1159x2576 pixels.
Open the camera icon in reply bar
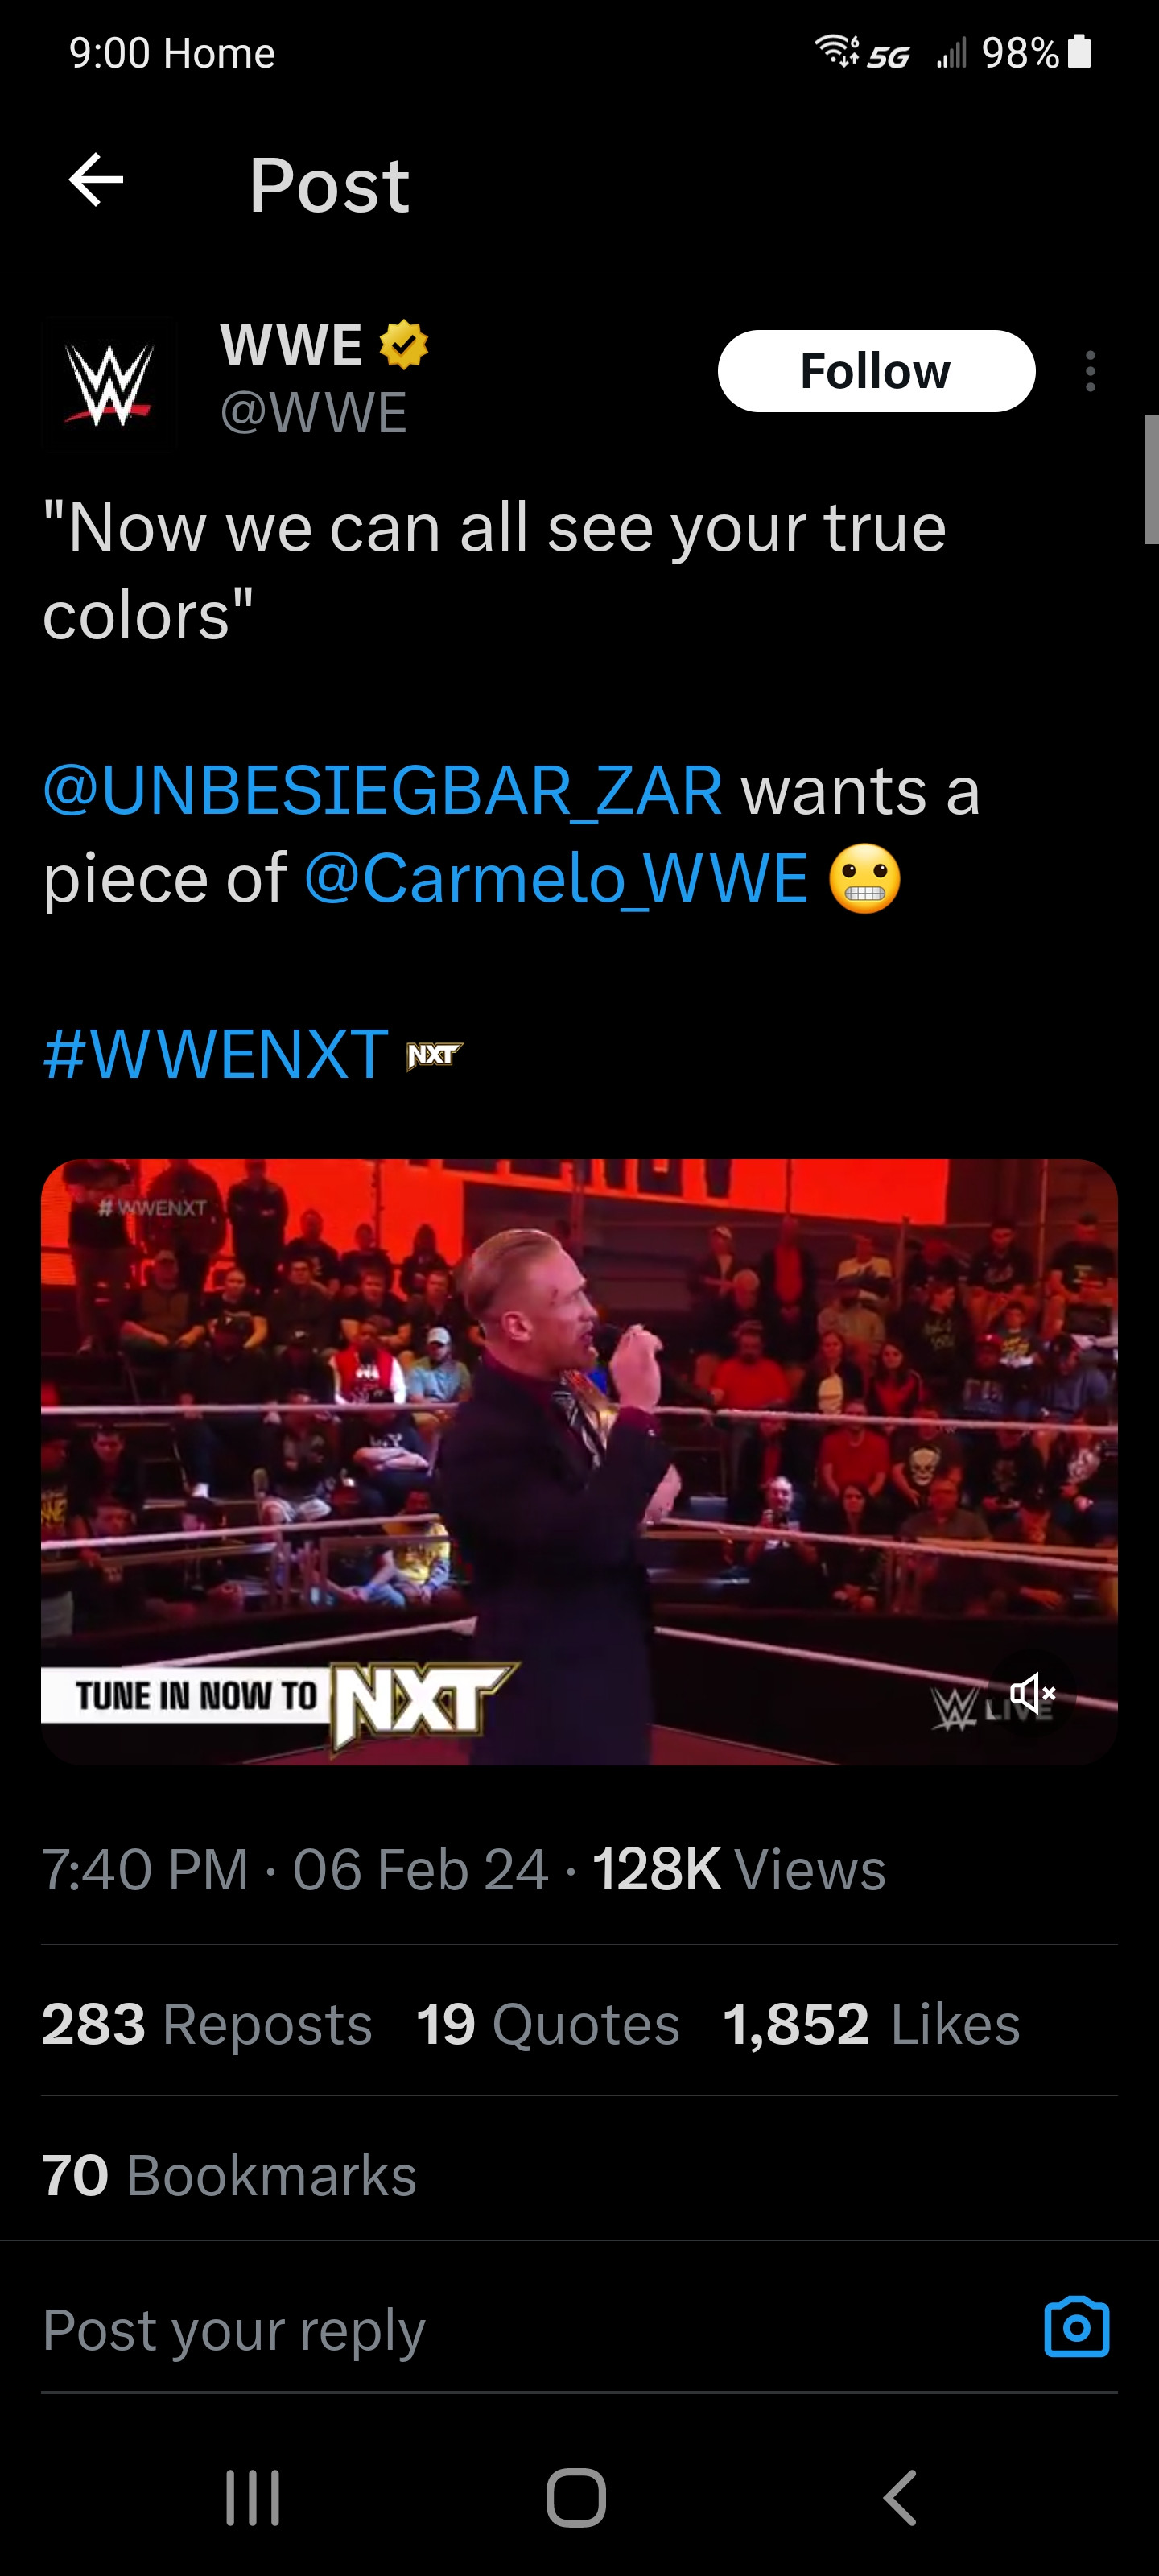coord(1077,2327)
